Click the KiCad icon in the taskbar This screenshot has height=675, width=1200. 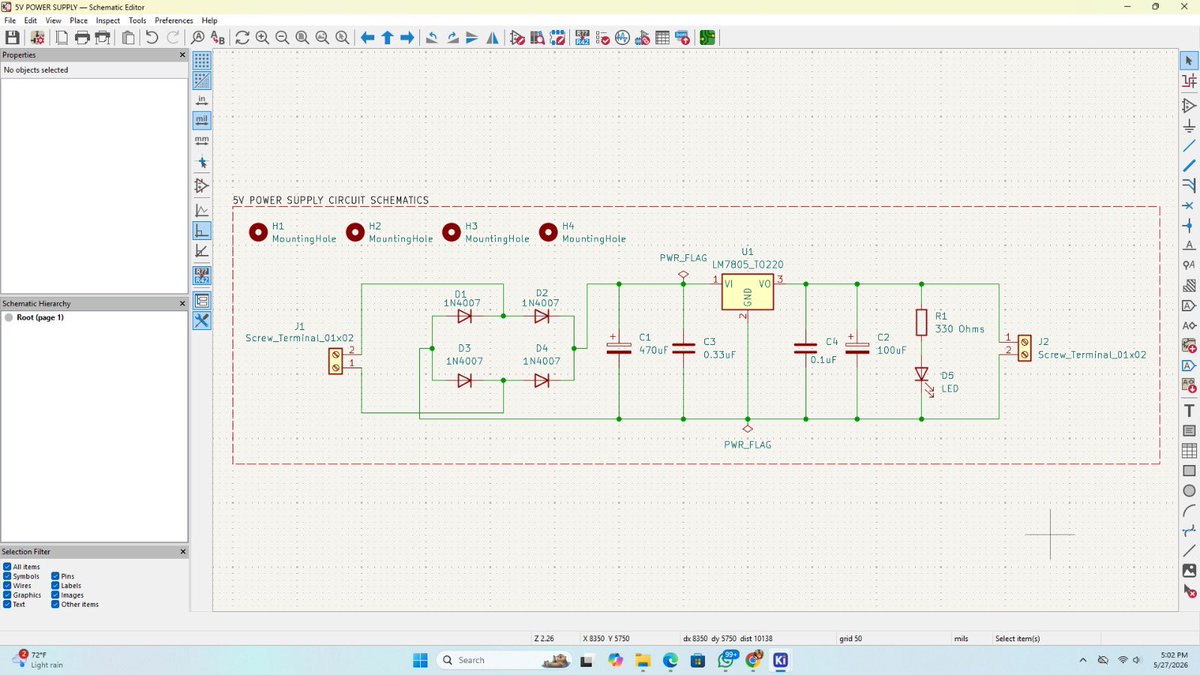(x=780, y=660)
